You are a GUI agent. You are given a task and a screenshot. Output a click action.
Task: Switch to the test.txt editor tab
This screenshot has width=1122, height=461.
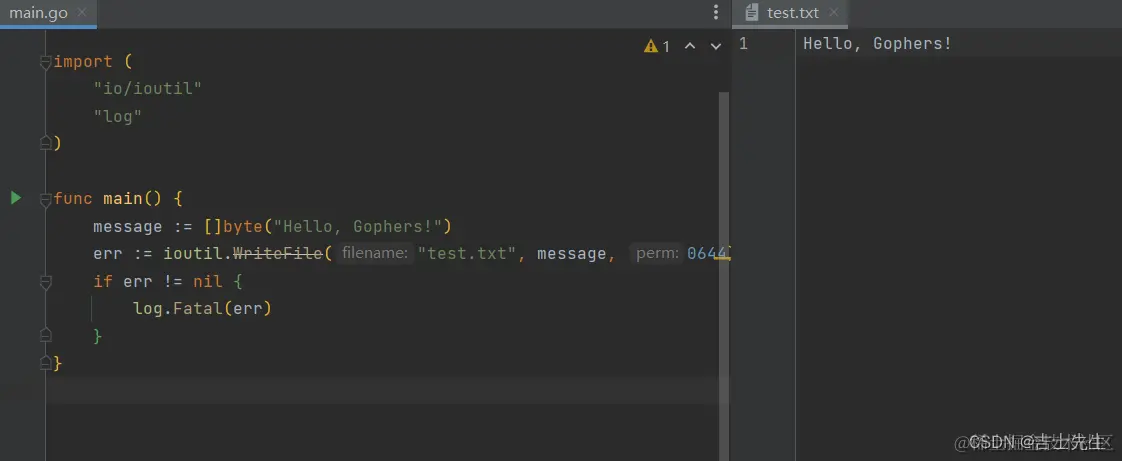coord(791,13)
